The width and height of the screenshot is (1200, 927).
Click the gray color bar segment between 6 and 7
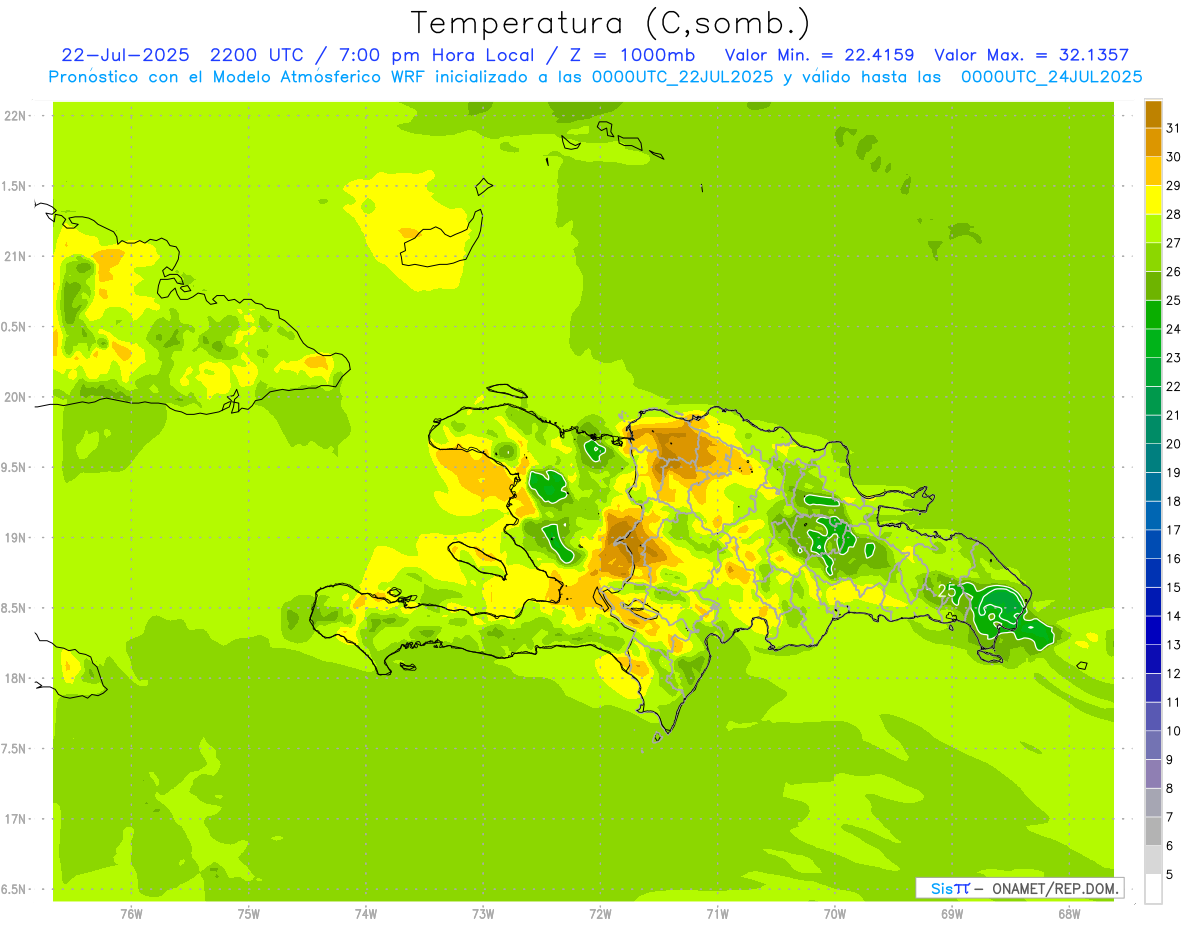pos(1153,831)
